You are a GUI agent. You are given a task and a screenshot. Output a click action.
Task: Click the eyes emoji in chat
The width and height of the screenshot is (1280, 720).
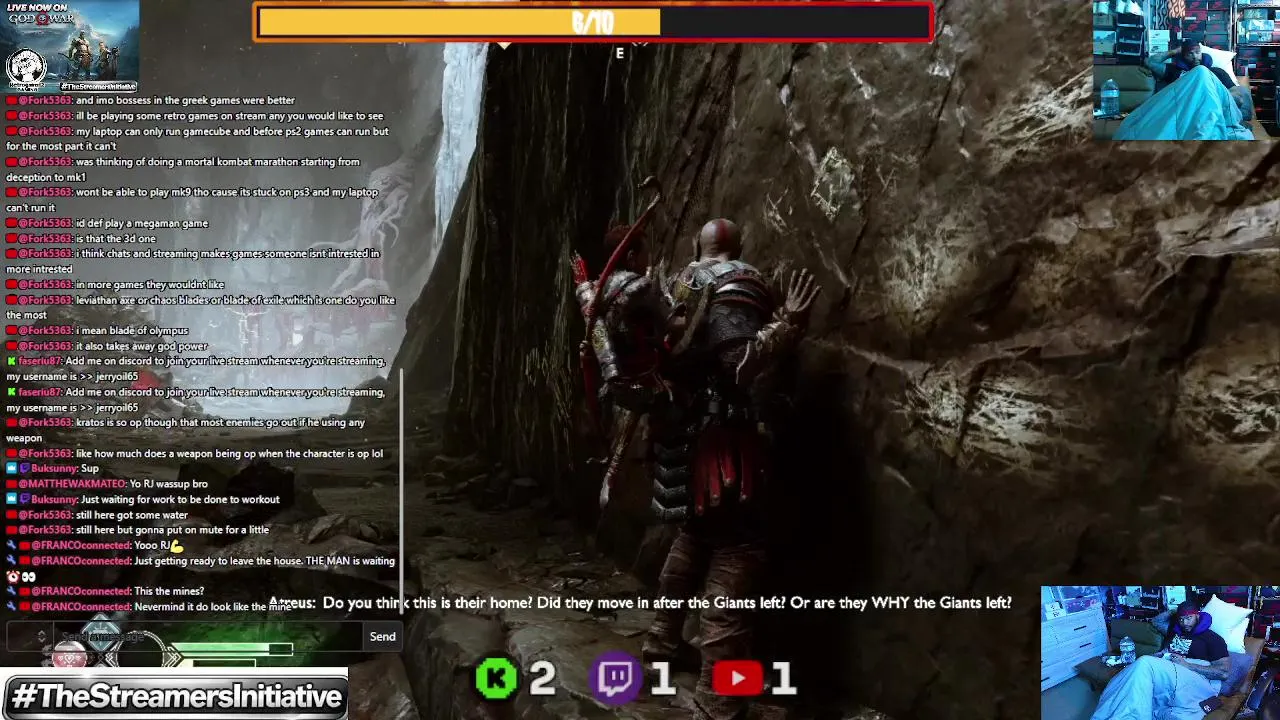[28, 576]
